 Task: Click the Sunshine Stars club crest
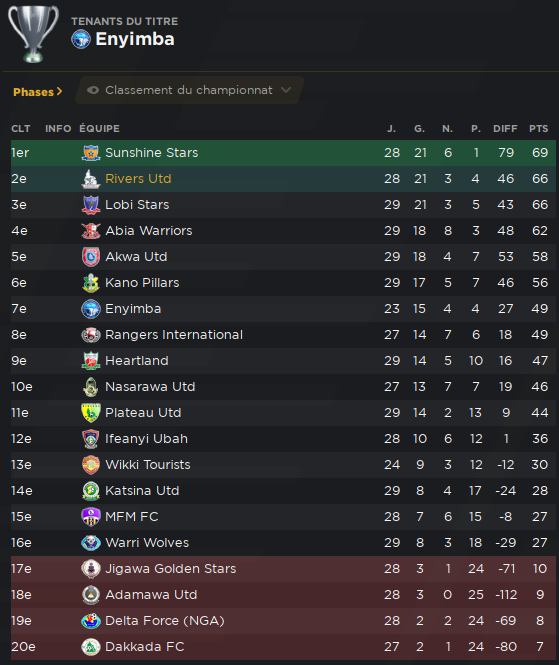pos(91,153)
